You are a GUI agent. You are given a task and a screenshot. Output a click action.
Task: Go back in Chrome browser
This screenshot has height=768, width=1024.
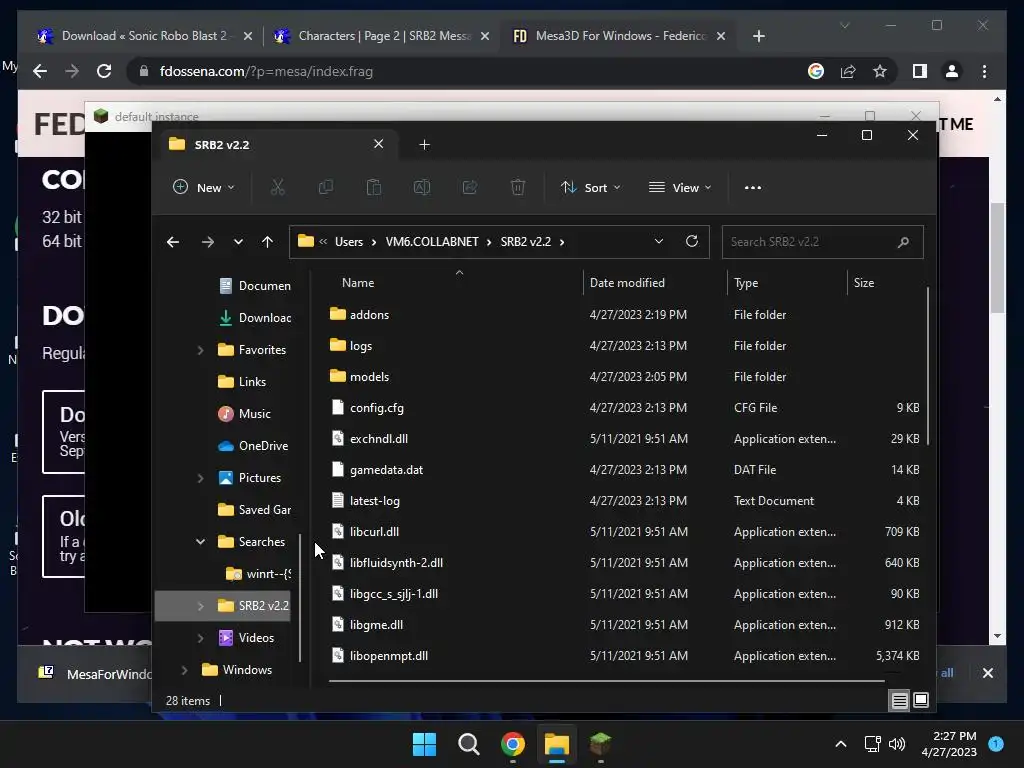pos(40,71)
